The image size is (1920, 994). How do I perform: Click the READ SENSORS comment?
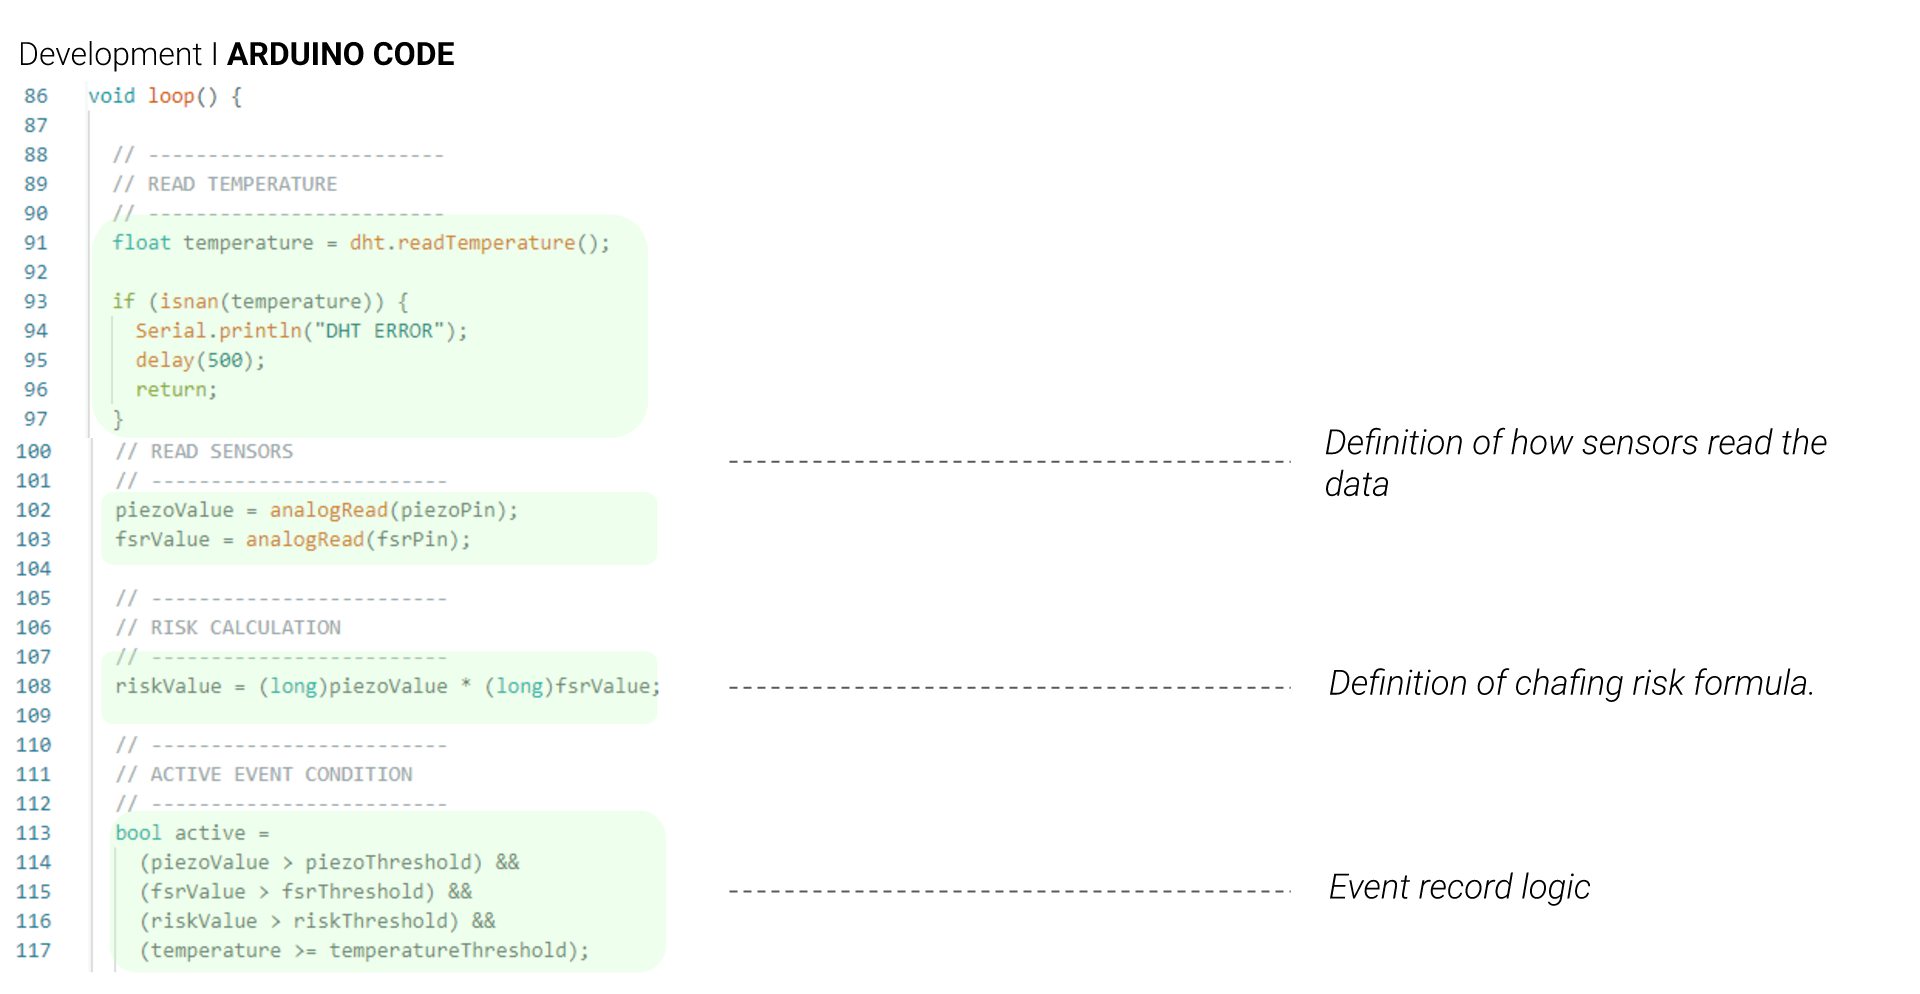[x=204, y=452]
